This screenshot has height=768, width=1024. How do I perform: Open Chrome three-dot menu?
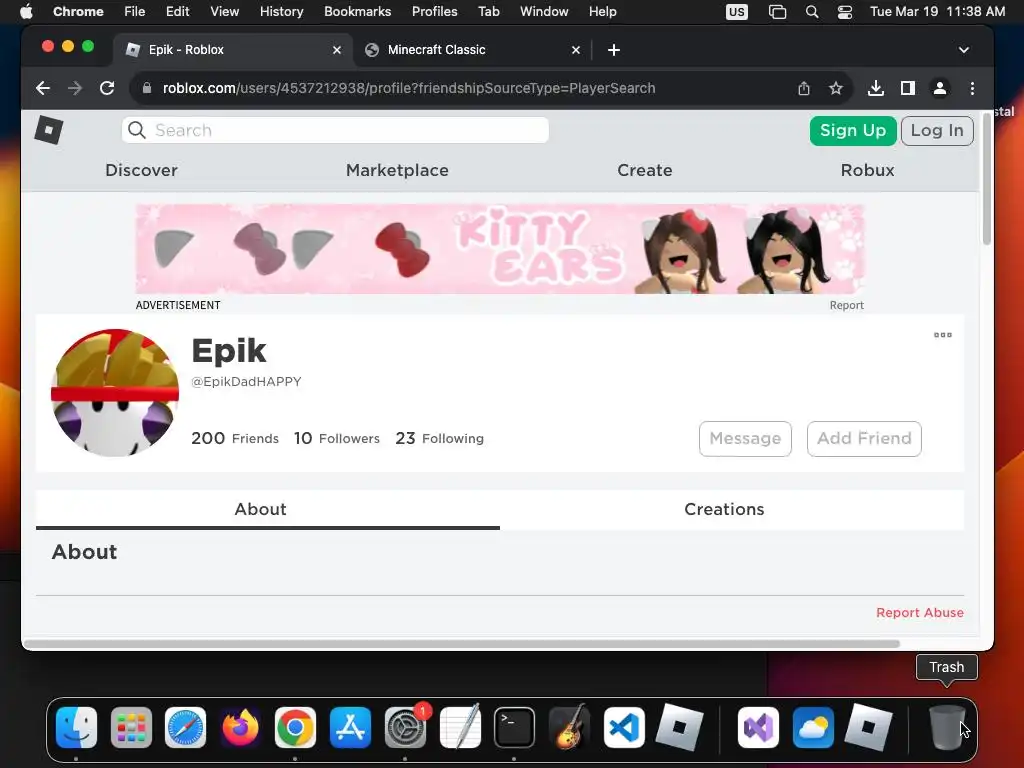[x=972, y=88]
